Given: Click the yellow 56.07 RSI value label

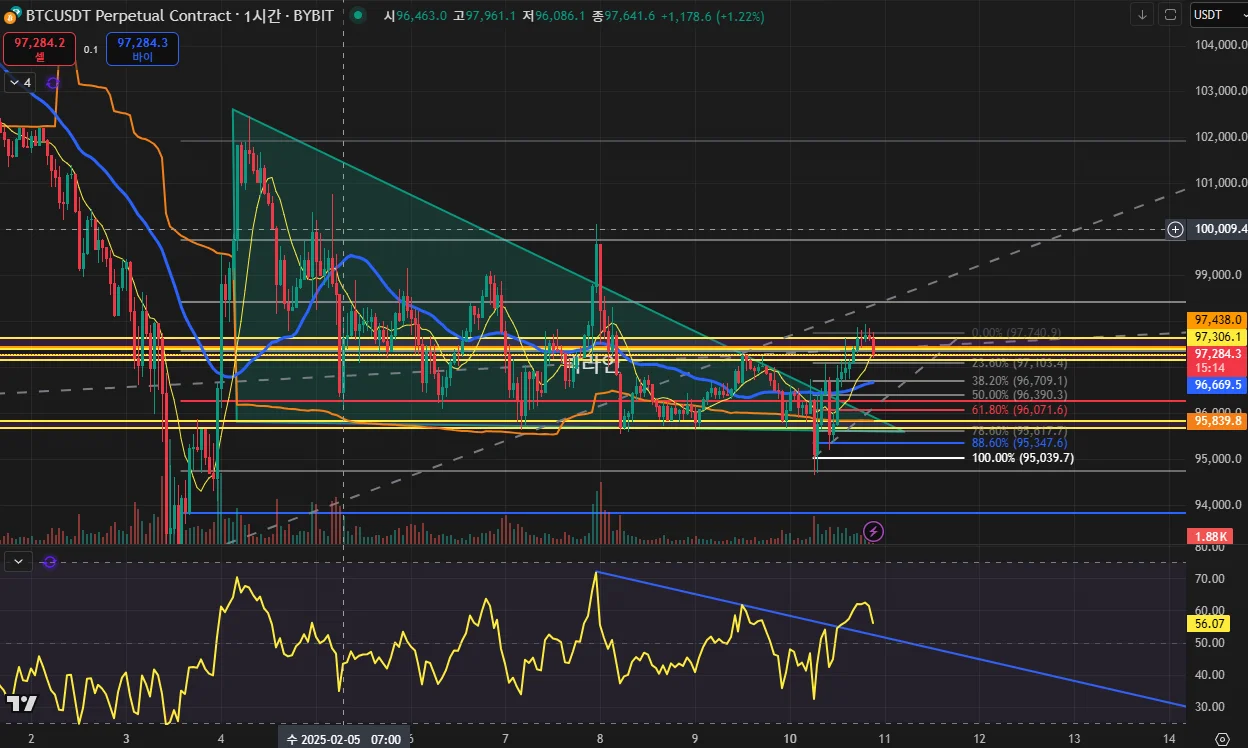Looking at the screenshot, I should [x=1207, y=623].
